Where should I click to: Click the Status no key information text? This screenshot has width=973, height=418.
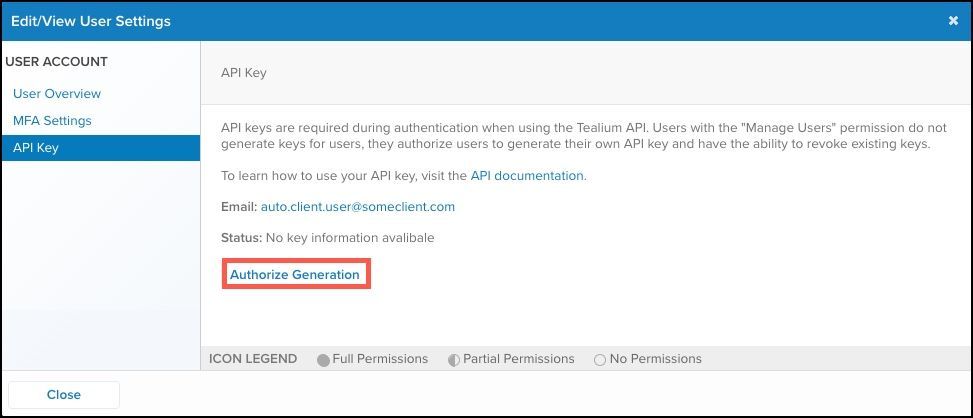(x=349, y=238)
